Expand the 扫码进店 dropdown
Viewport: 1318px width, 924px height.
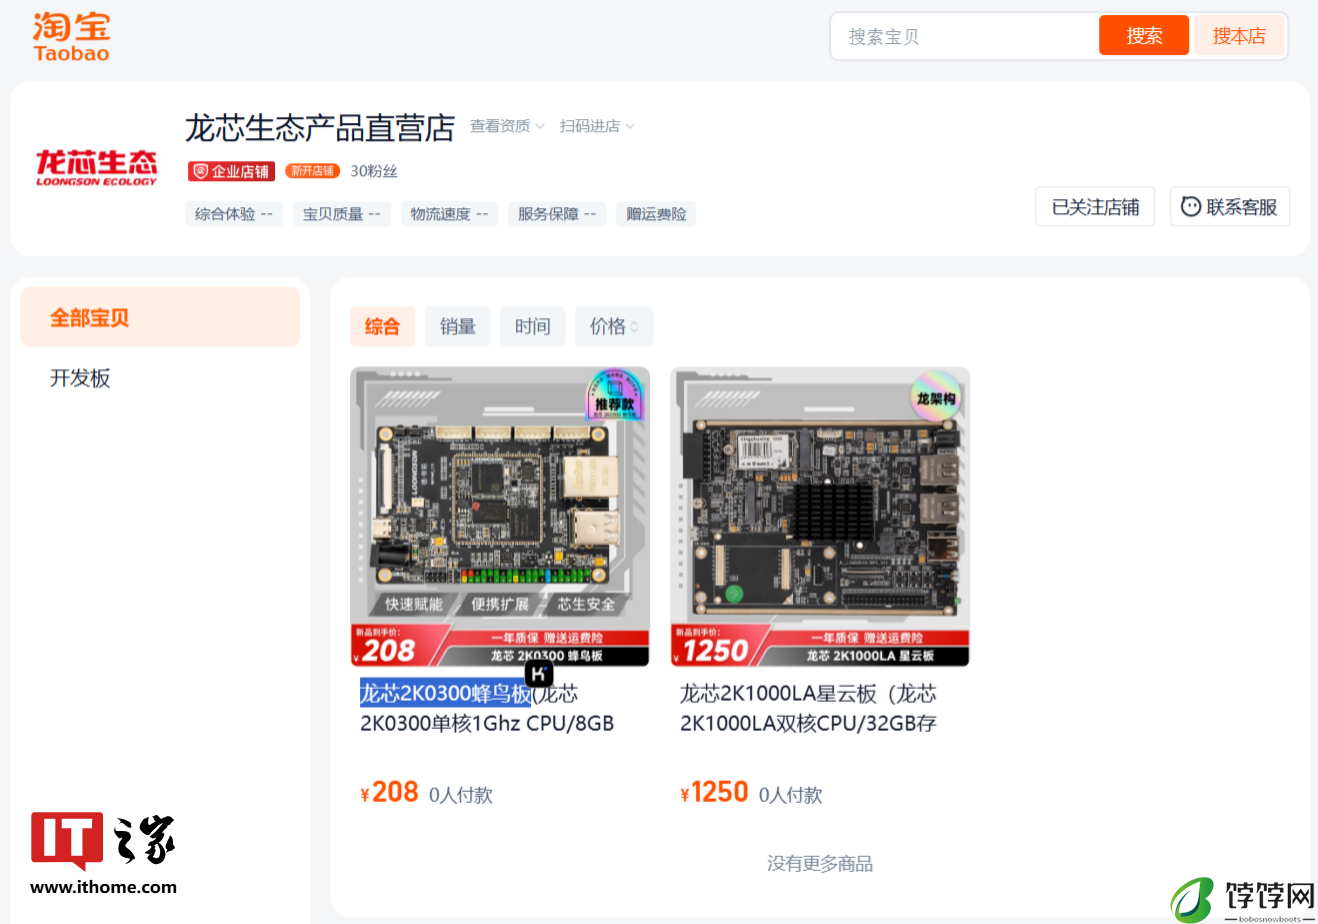[597, 126]
